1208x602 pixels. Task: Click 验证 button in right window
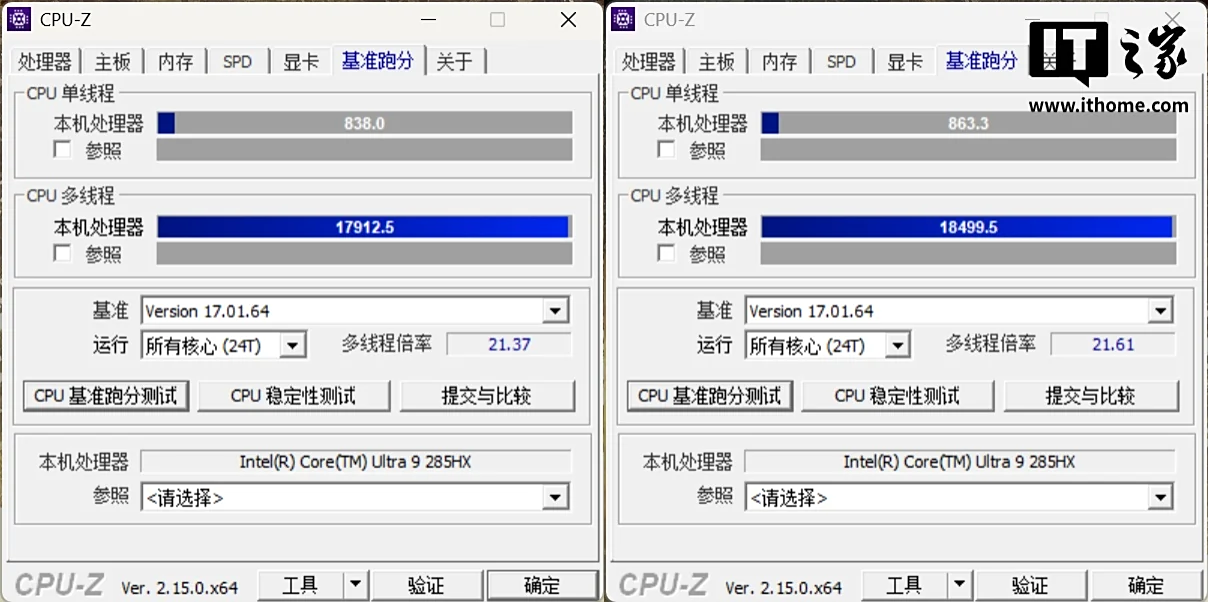click(1029, 585)
